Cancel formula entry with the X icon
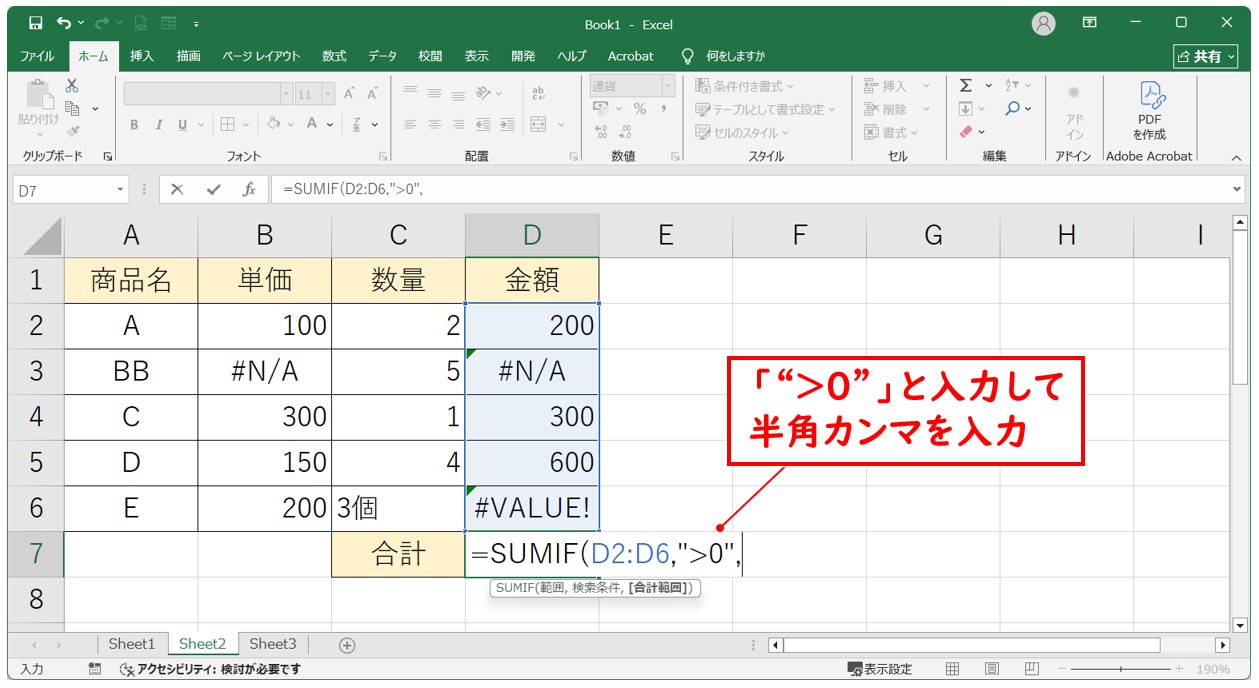 click(177, 189)
